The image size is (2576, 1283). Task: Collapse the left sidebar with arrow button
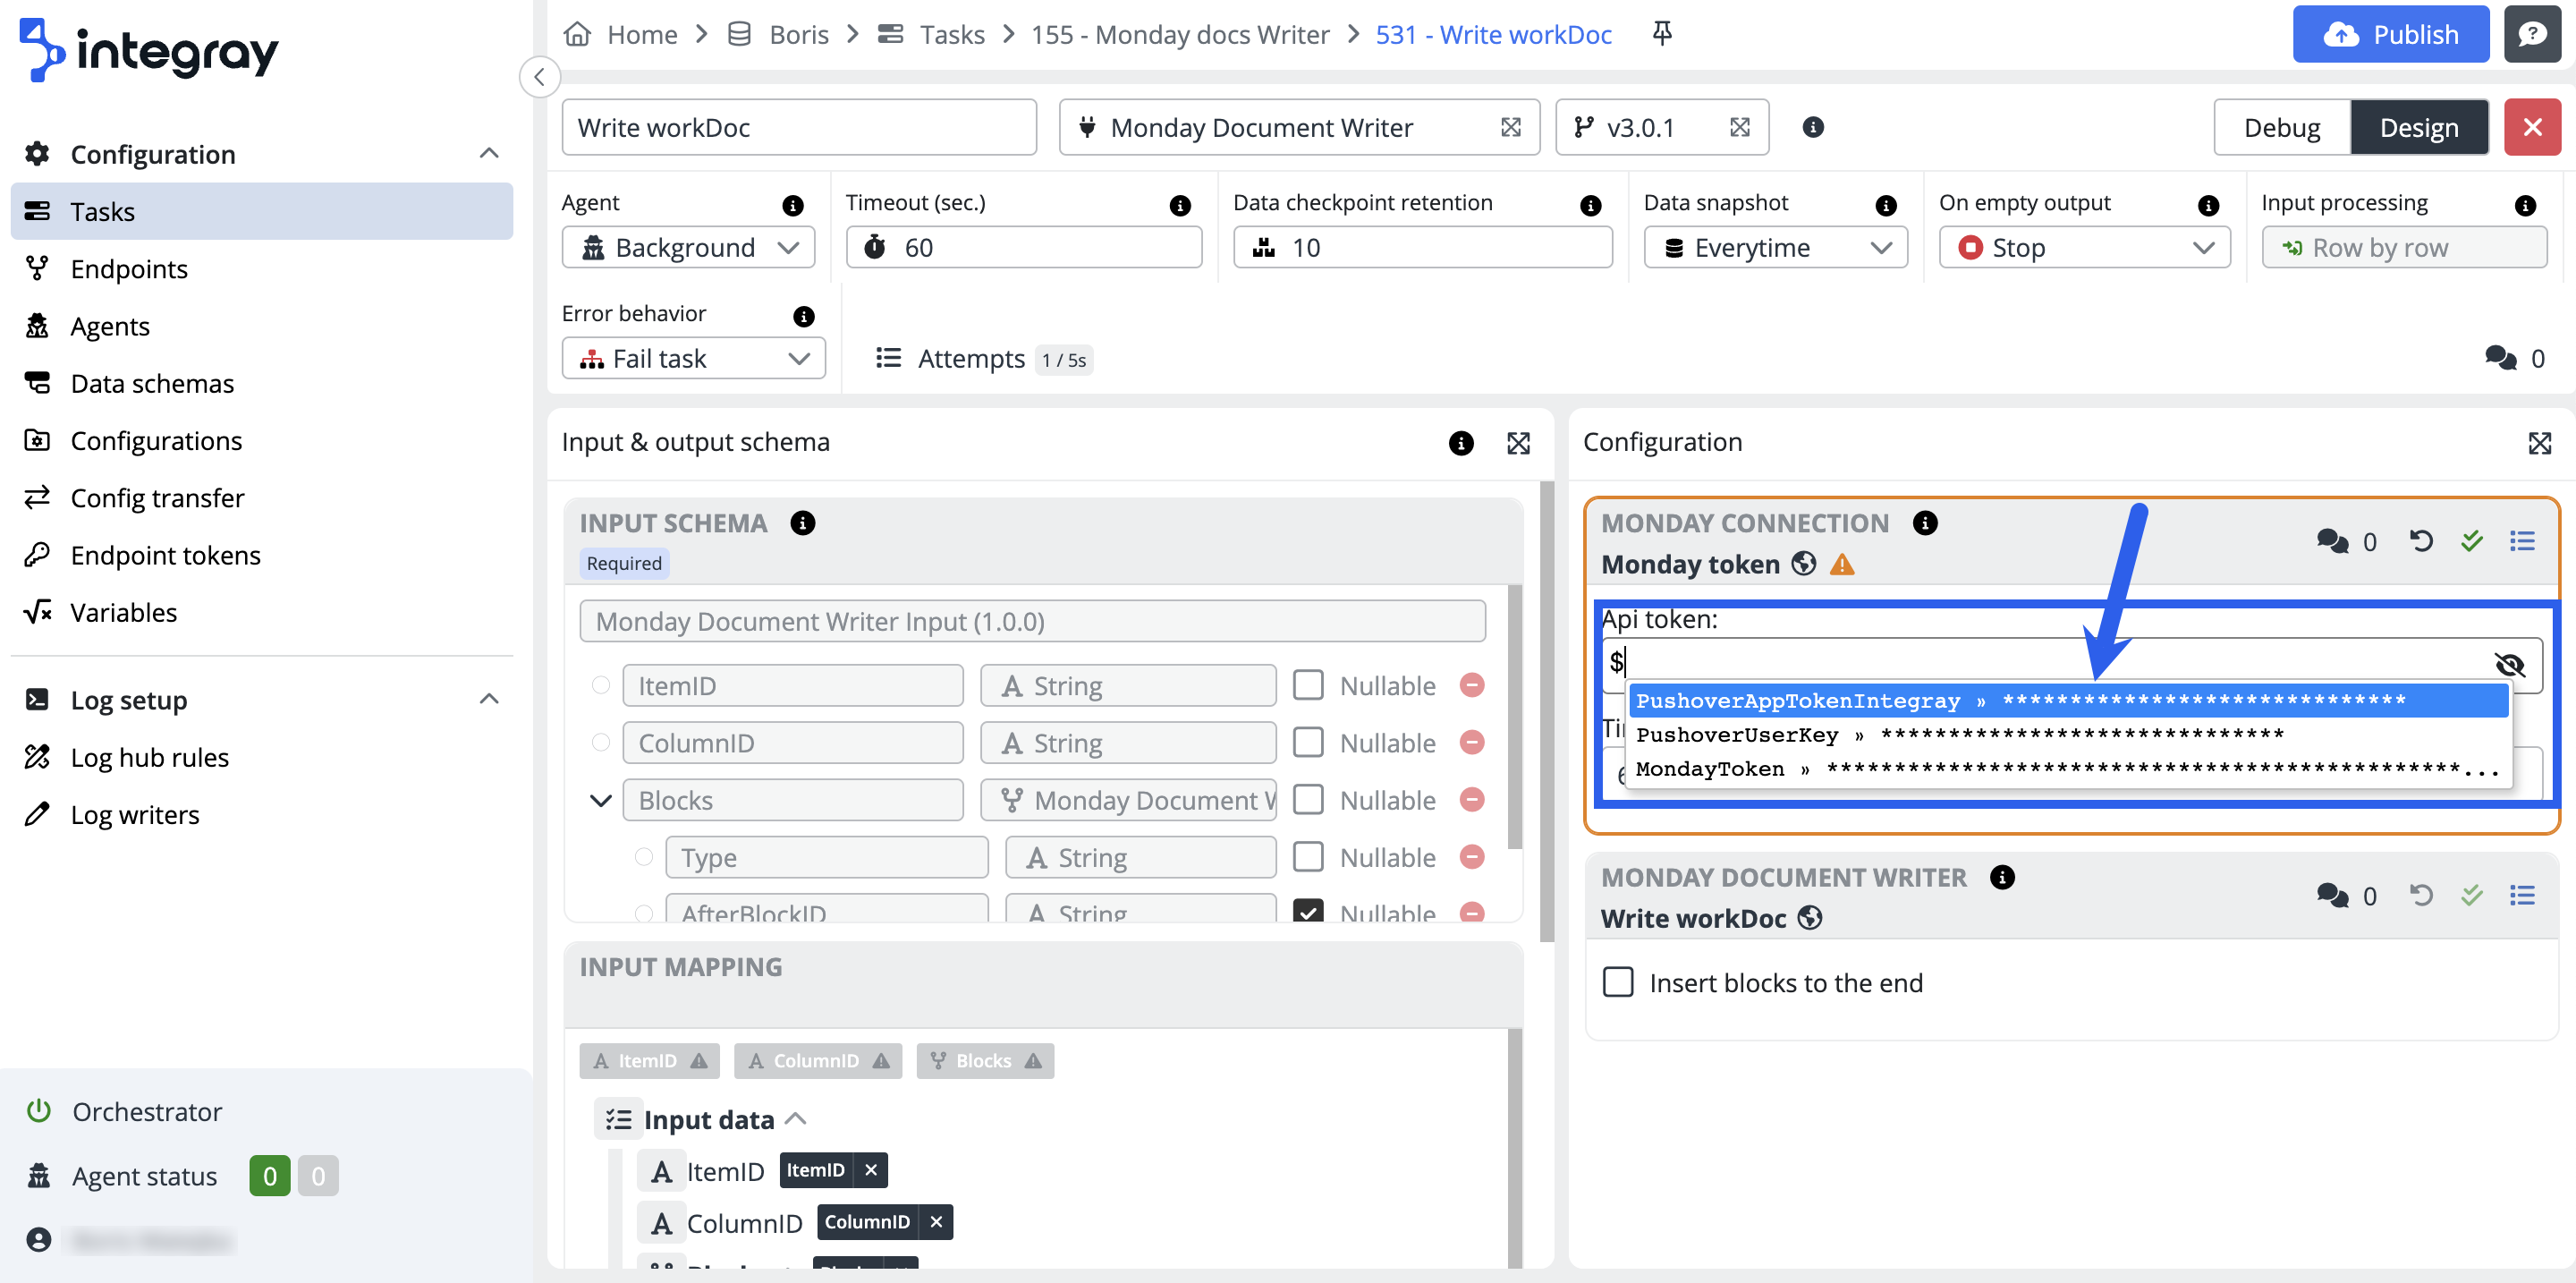[539, 77]
